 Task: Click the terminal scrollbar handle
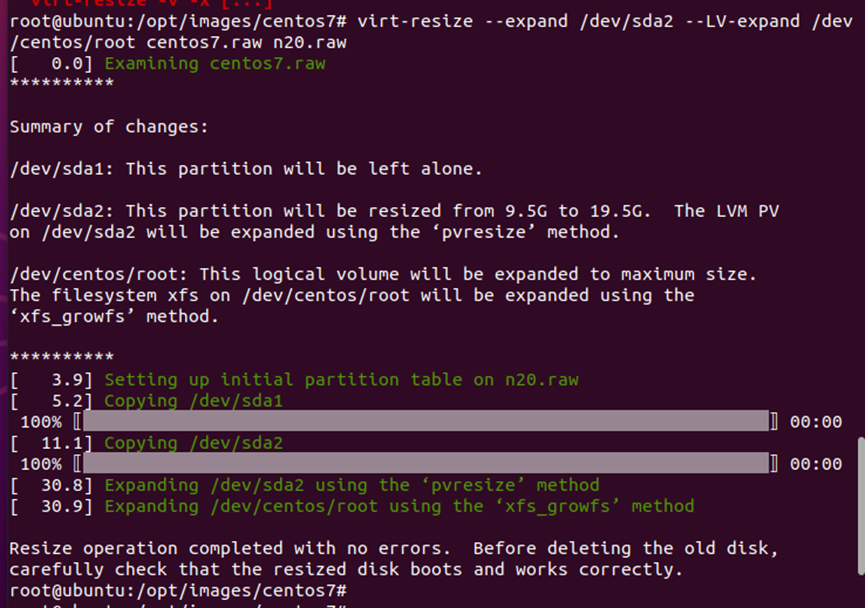(861, 506)
